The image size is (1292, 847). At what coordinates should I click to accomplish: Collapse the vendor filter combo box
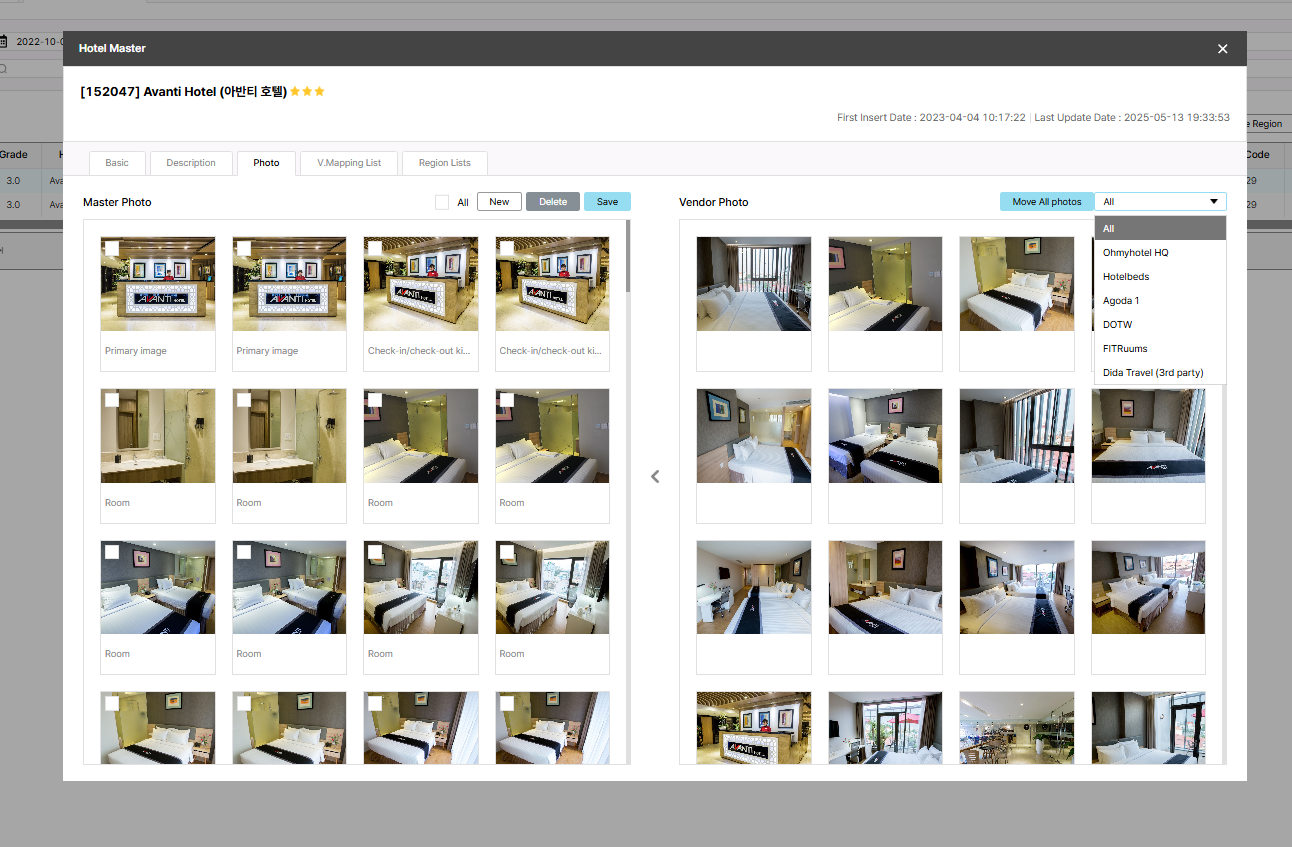pos(1160,202)
